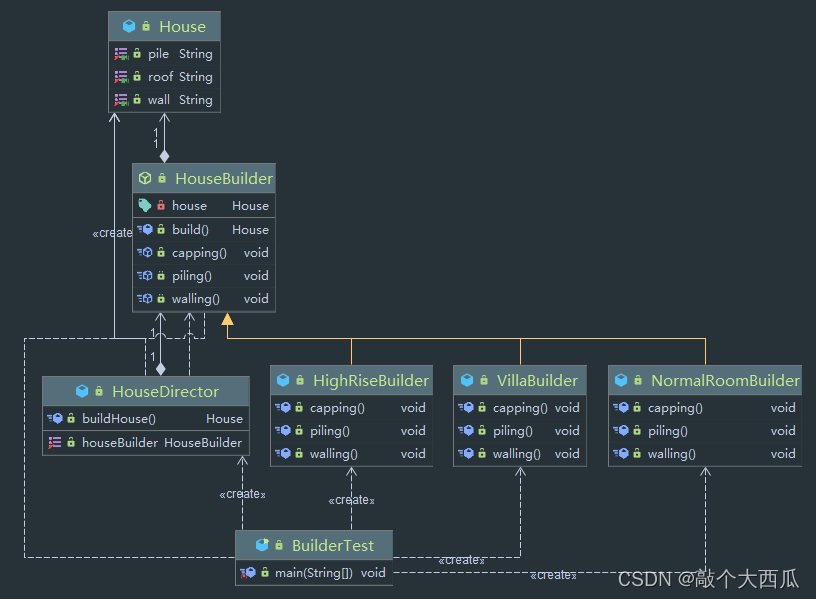Click the roof field name in House
This screenshot has width=816, height=599.
click(x=160, y=77)
